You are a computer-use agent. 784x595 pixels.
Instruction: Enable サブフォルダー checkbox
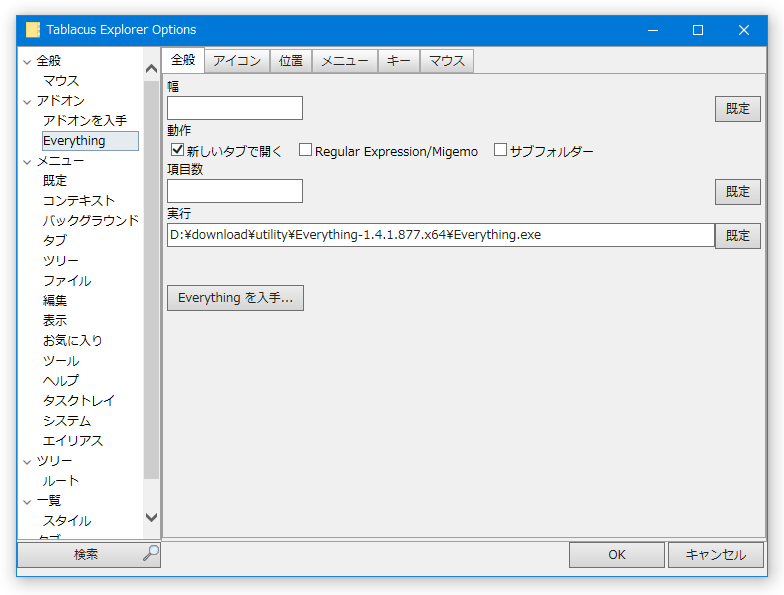click(x=500, y=150)
